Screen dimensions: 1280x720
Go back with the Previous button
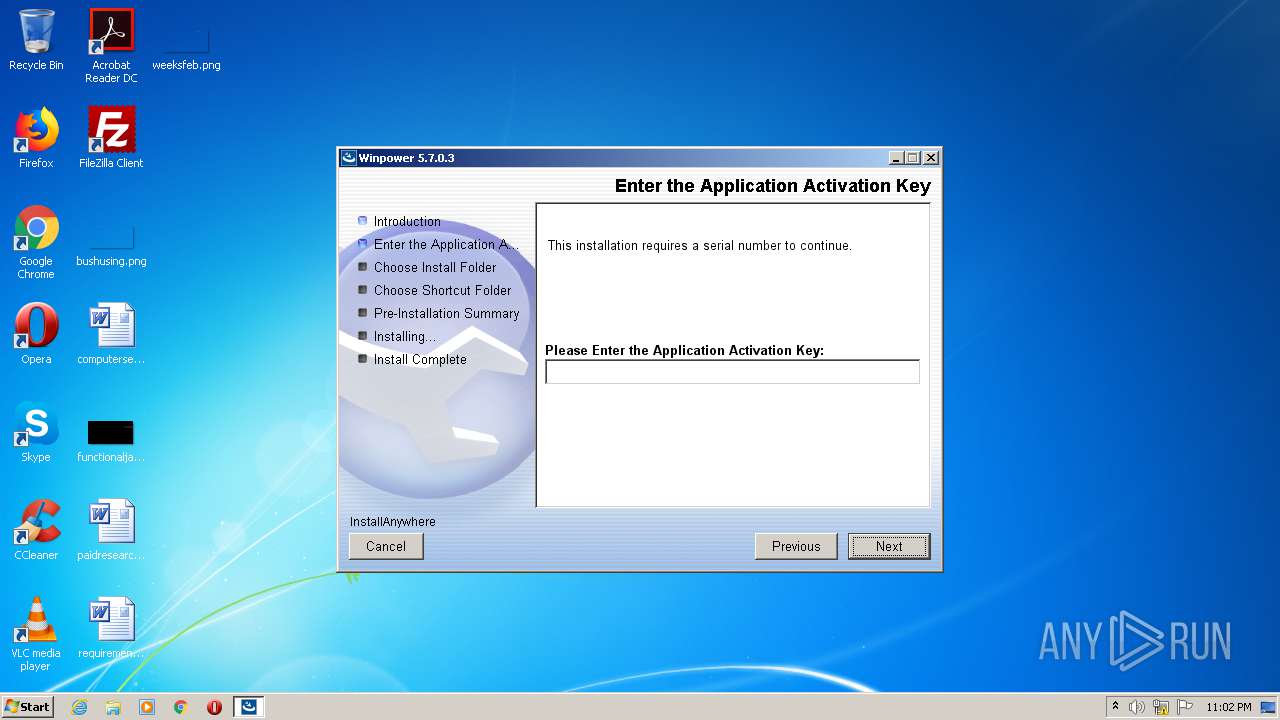[796, 546]
